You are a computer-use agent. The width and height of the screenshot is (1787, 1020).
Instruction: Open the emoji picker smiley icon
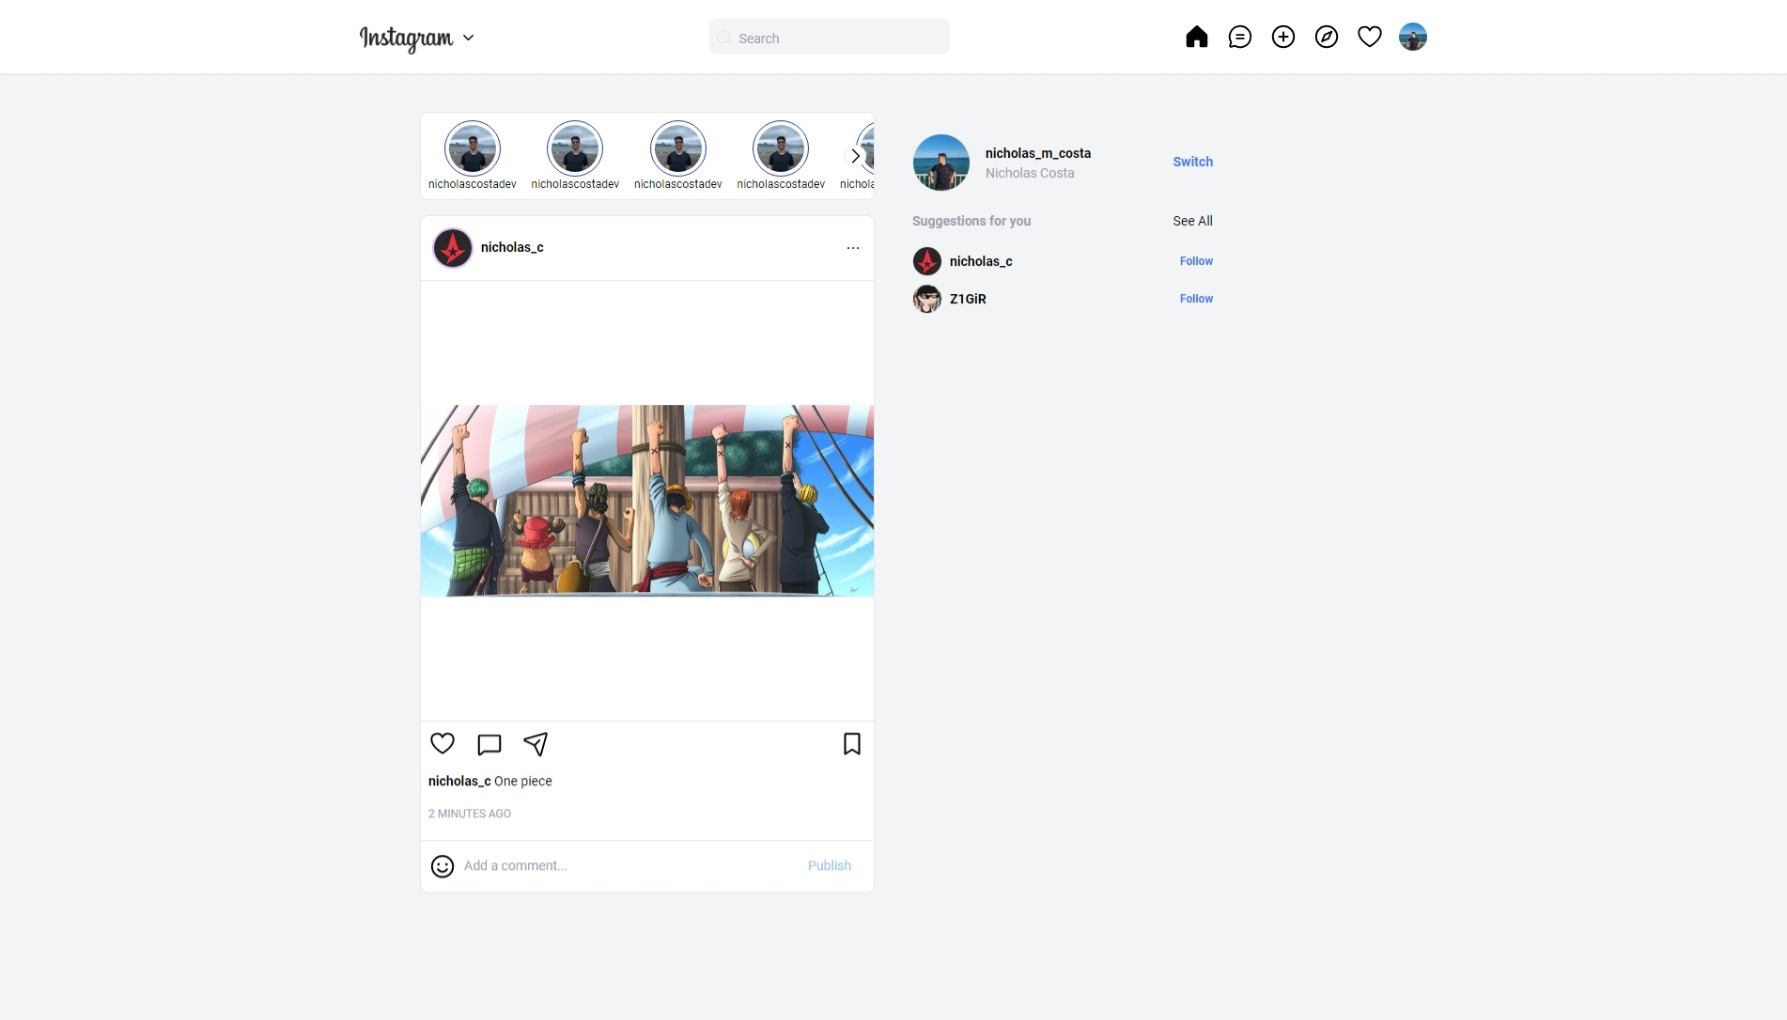[442, 866]
